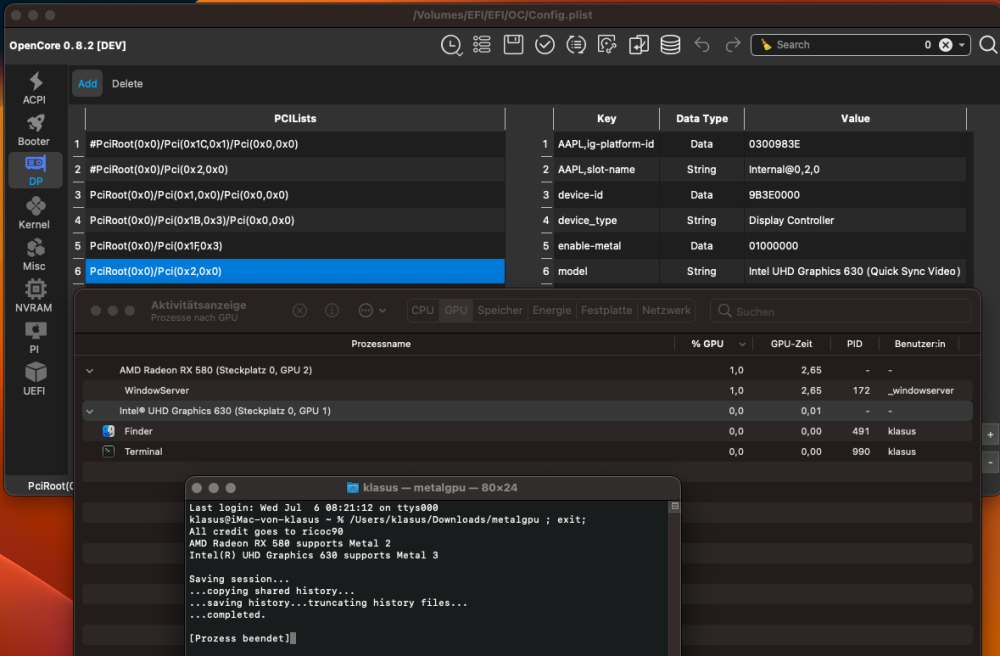Open the ellipsis action dropdown in Aktivitätsanzeige
Viewport: 1000px width, 656px height.
coord(372,310)
